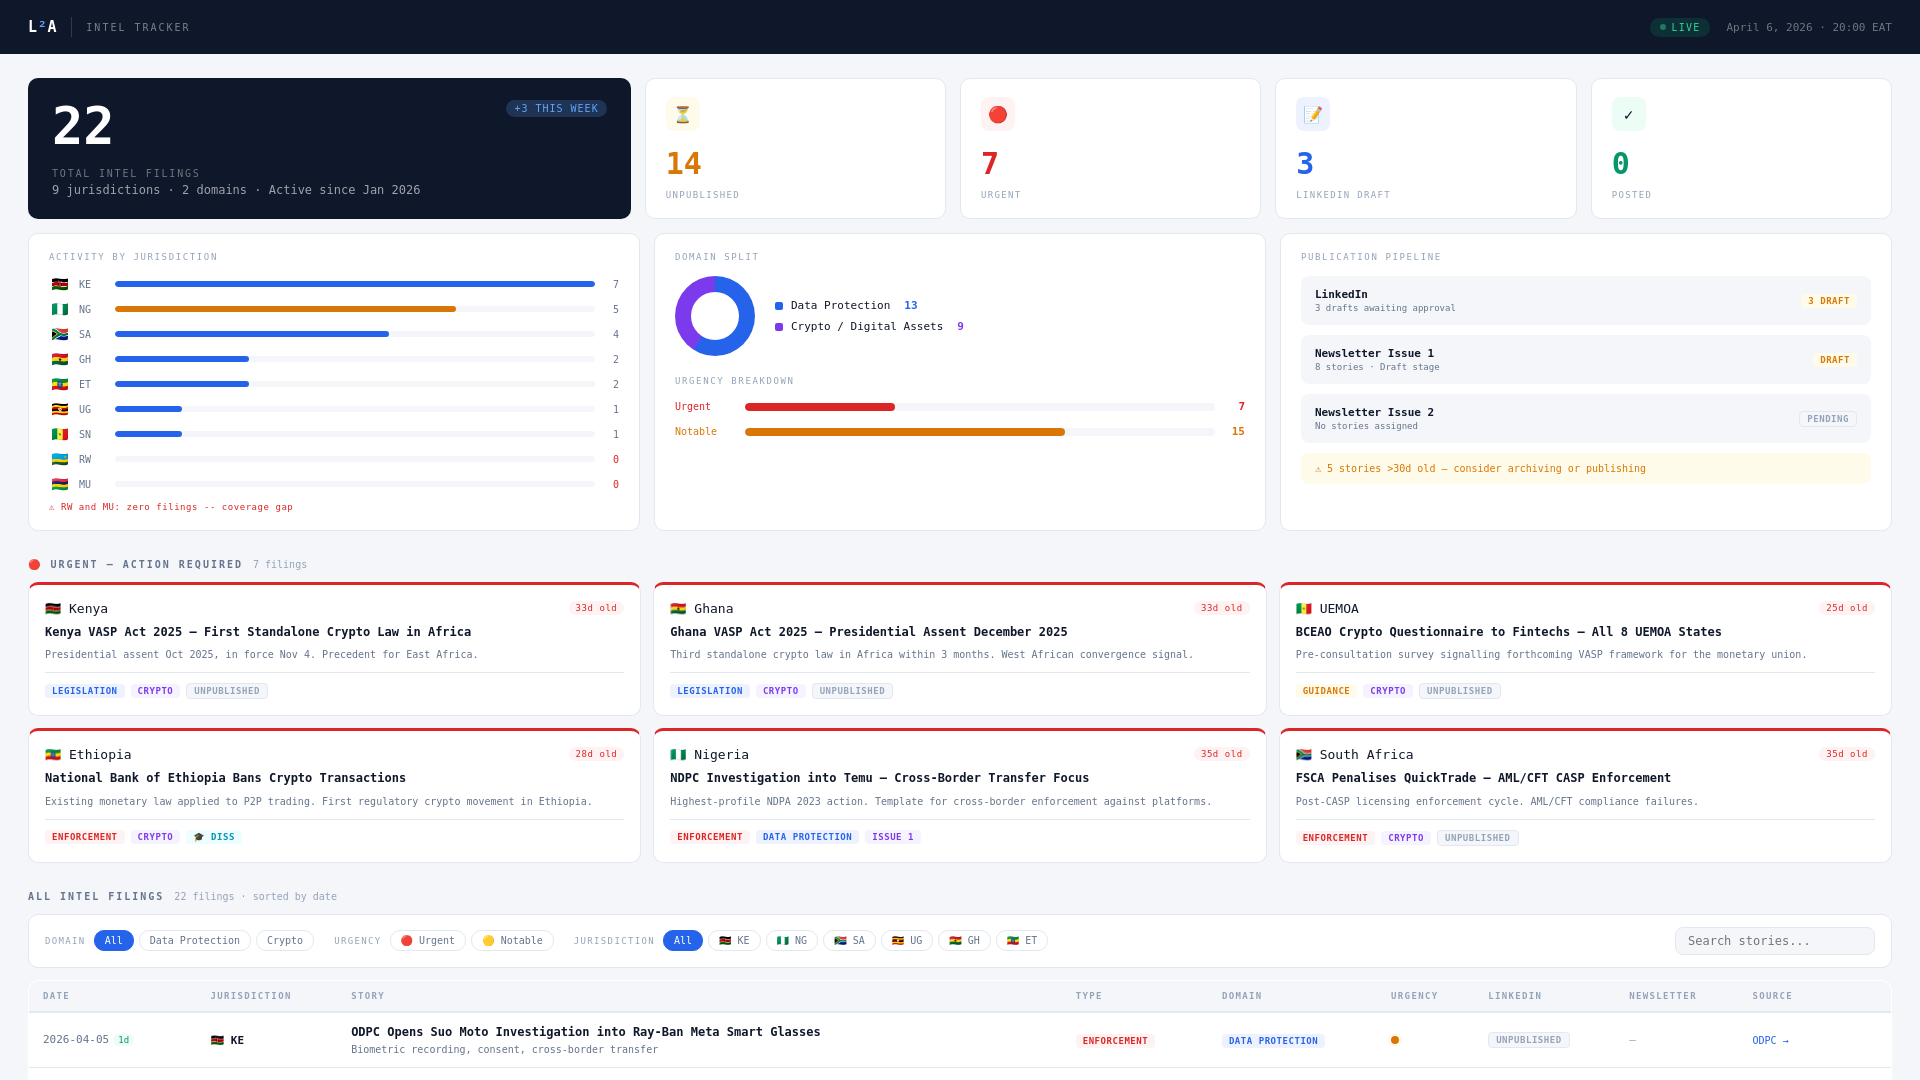1920x1080 pixels.
Task: Click the flag on the Nigeria NDPC card
Action: [678, 754]
